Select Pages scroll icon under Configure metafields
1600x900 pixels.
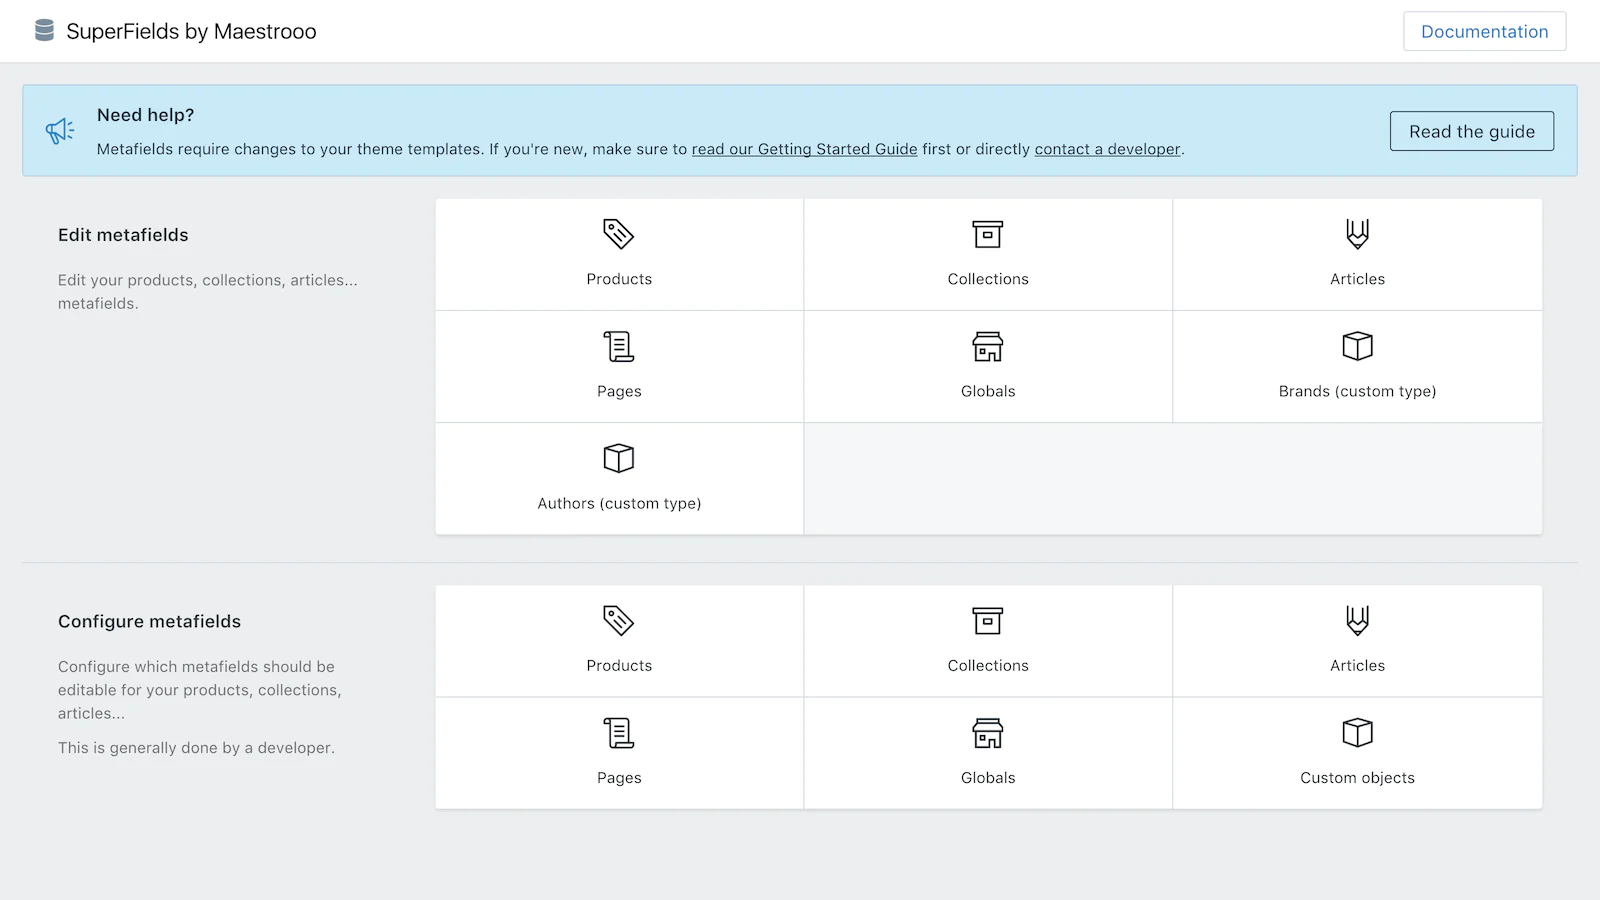pos(619,733)
